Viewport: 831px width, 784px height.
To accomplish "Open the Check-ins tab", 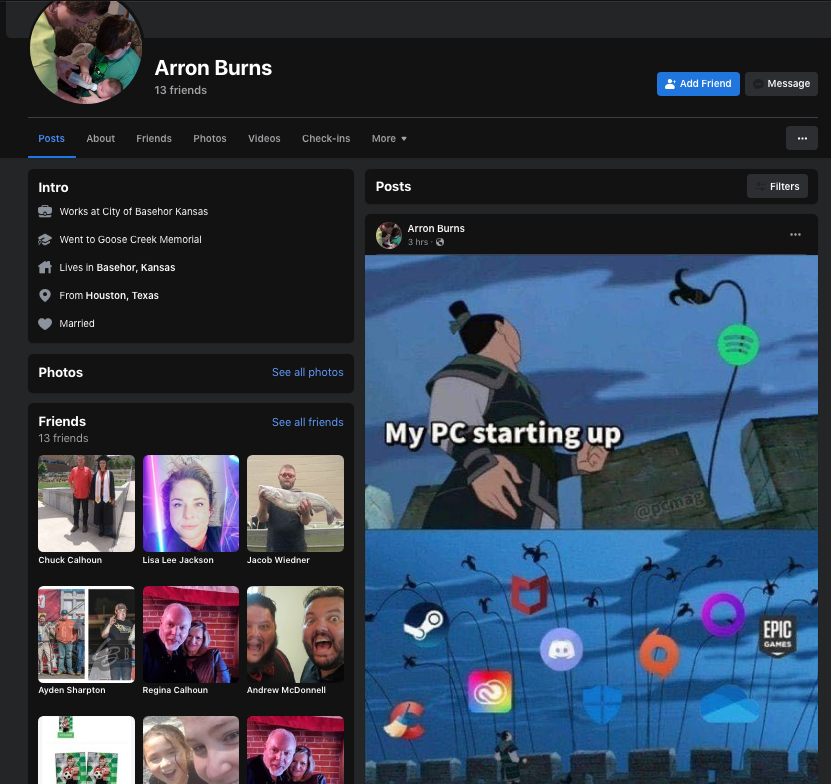I will [326, 139].
